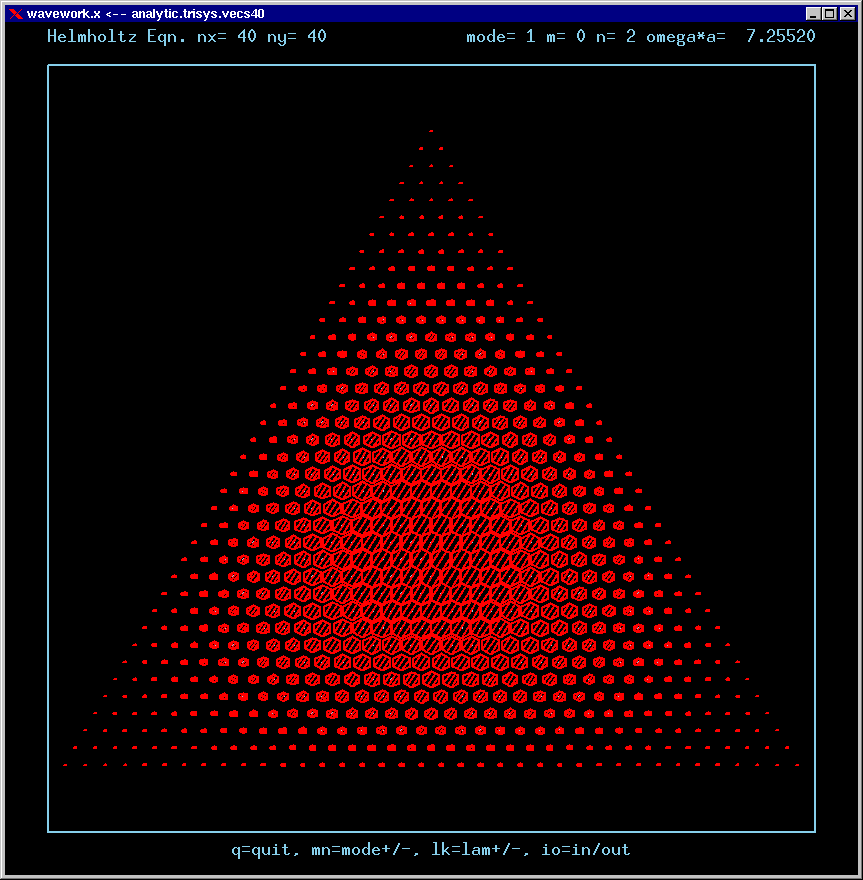Click the top apex dot of the triangle
Image resolution: width=863 pixels, height=880 pixels.
[431, 131]
